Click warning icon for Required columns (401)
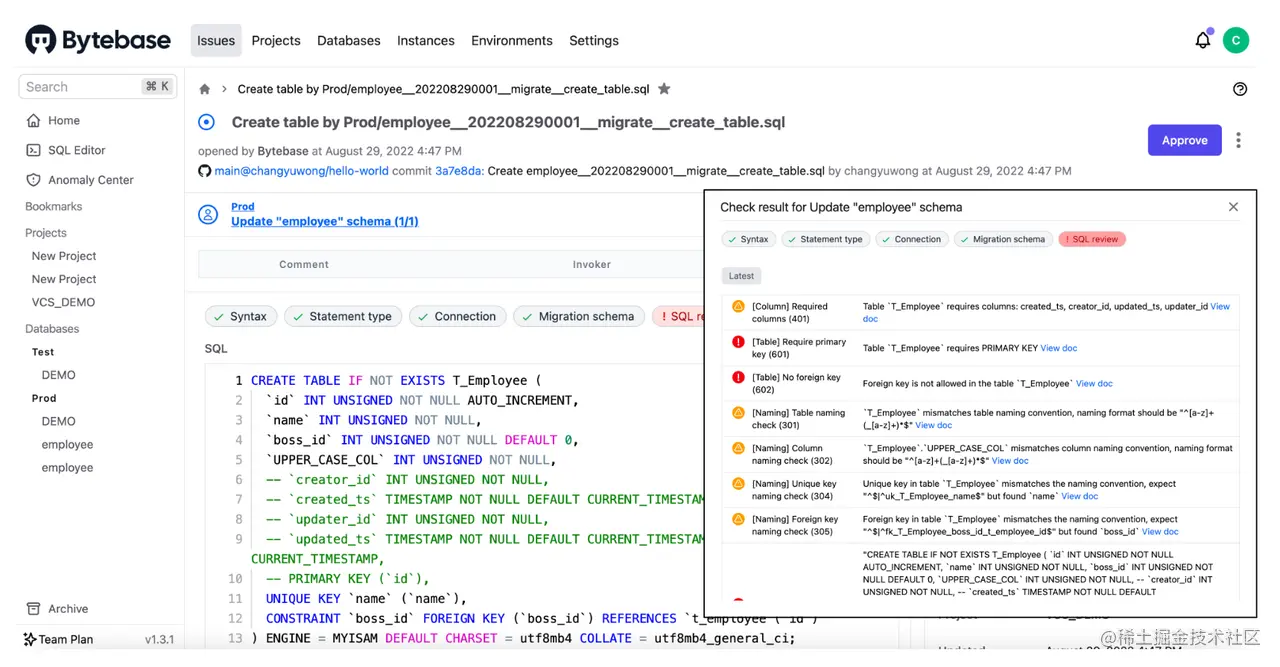Image resolution: width=1280 pixels, height=667 pixels. coord(738,307)
